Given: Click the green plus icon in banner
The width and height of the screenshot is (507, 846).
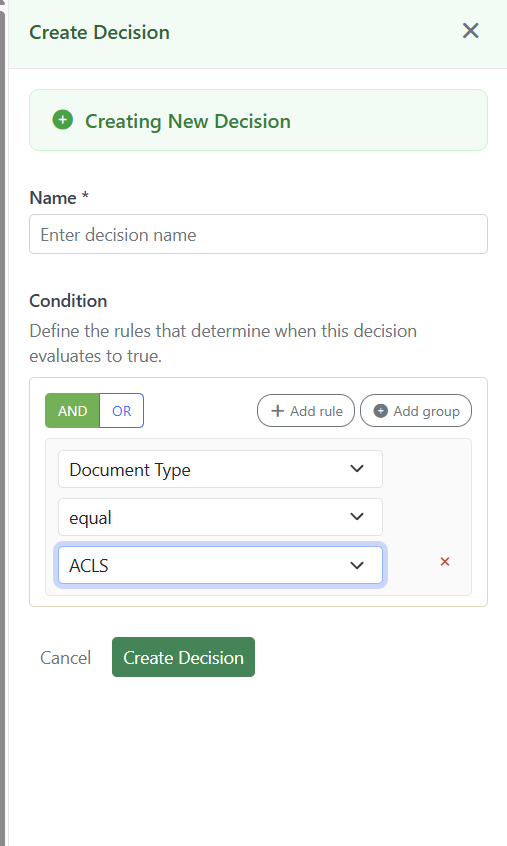Looking at the screenshot, I should point(63,120).
